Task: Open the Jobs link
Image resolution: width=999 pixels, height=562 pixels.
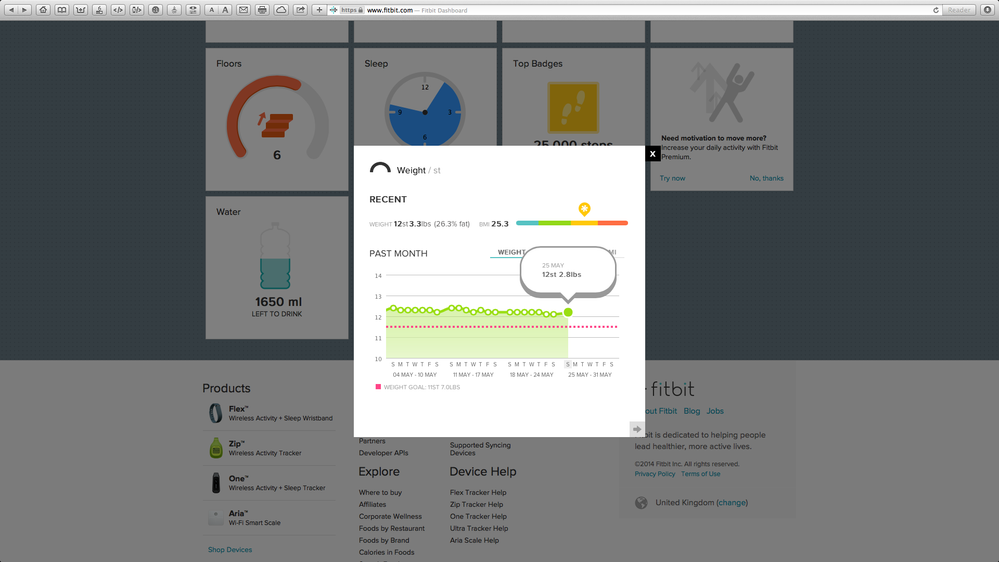Action: click(715, 411)
